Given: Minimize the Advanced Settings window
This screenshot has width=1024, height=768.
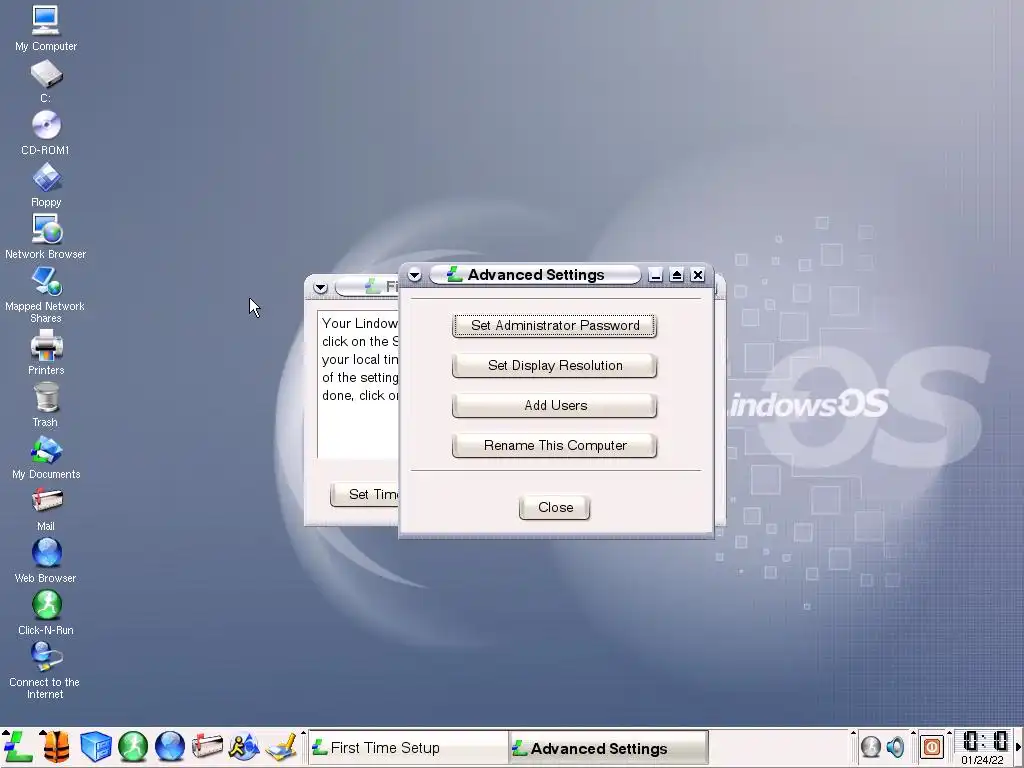Looking at the screenshot, I should pos(656,276).
